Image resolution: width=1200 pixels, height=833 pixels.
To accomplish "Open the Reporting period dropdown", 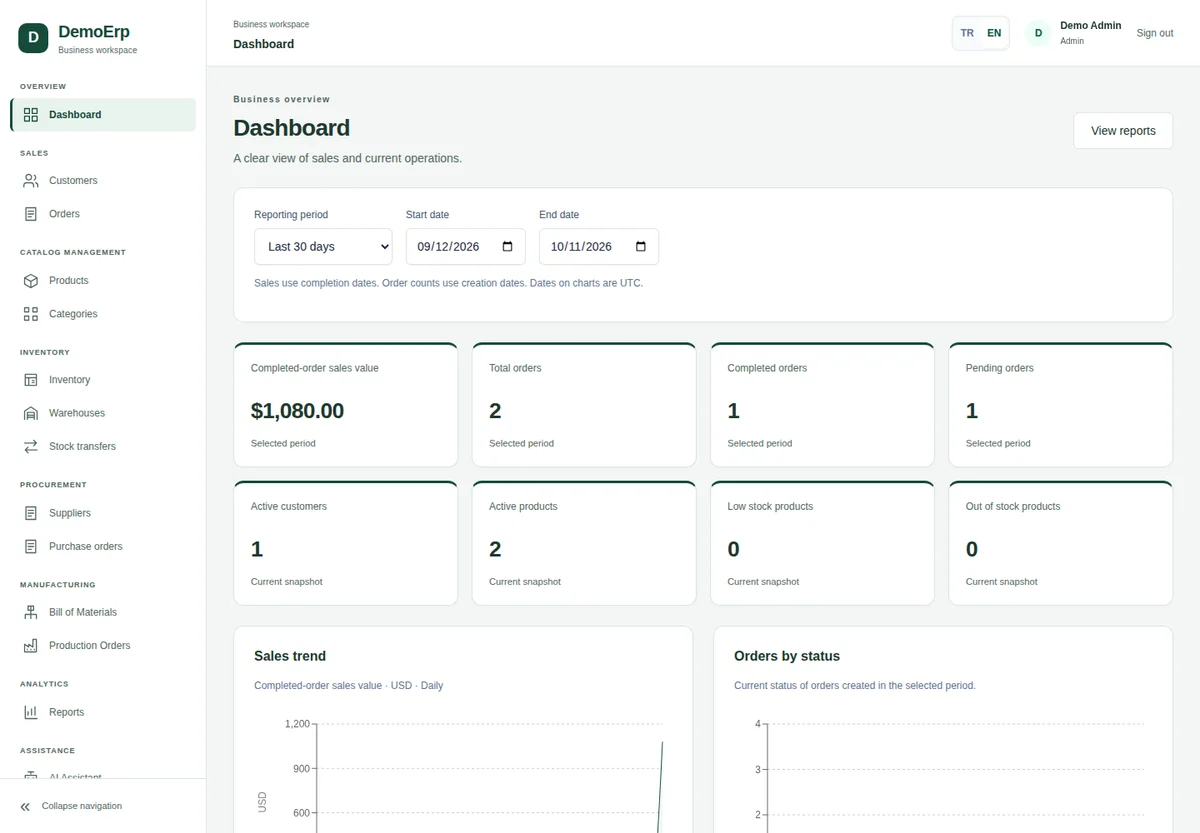I will coord(323,247).
